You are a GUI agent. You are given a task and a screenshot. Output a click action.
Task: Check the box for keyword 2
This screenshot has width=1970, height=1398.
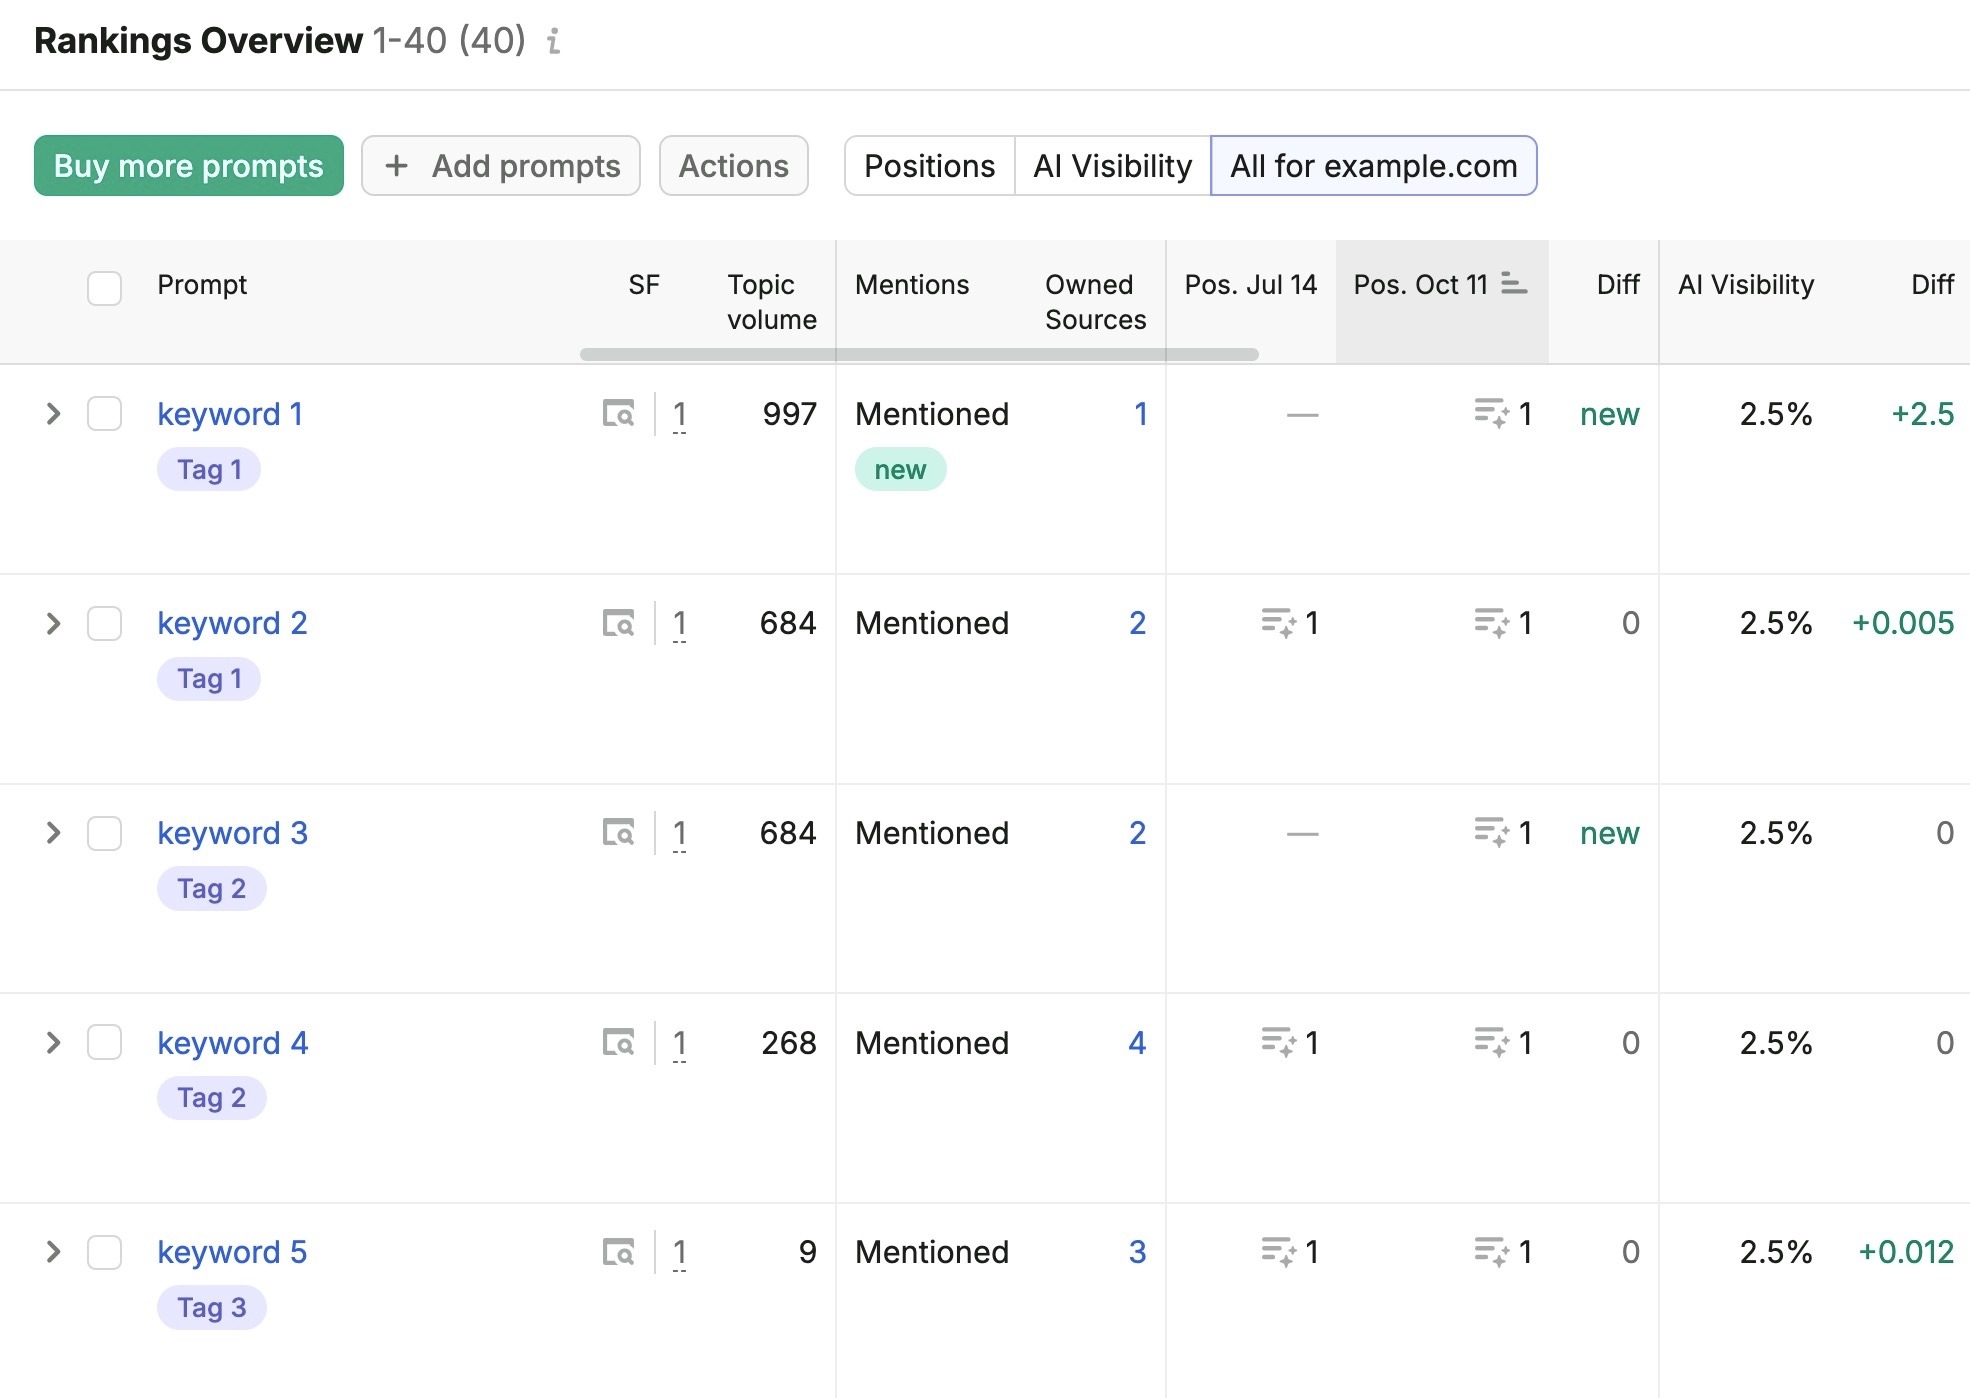click(104, 623)
